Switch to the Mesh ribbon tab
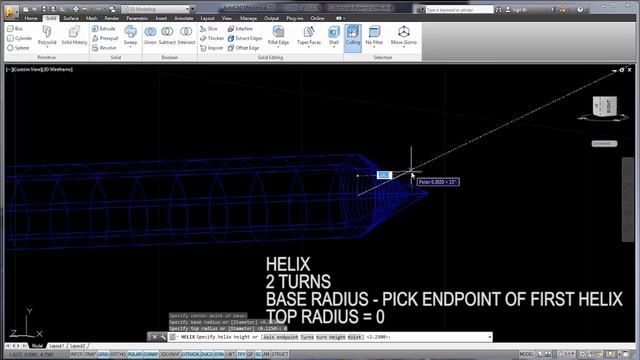The width and height of the screenshot is (640, 360). coord(91,18)
